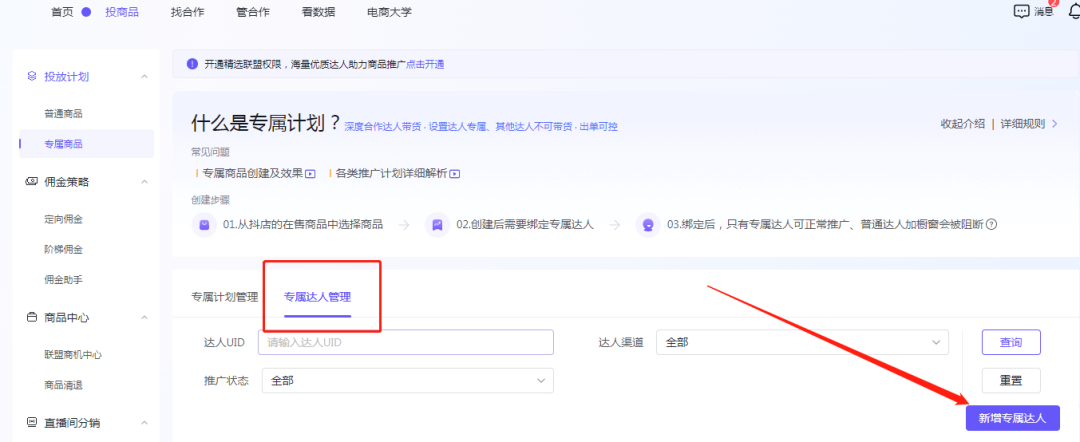
Task: Click the 商品中心 sidebar icon
Action: coord(32,317)
